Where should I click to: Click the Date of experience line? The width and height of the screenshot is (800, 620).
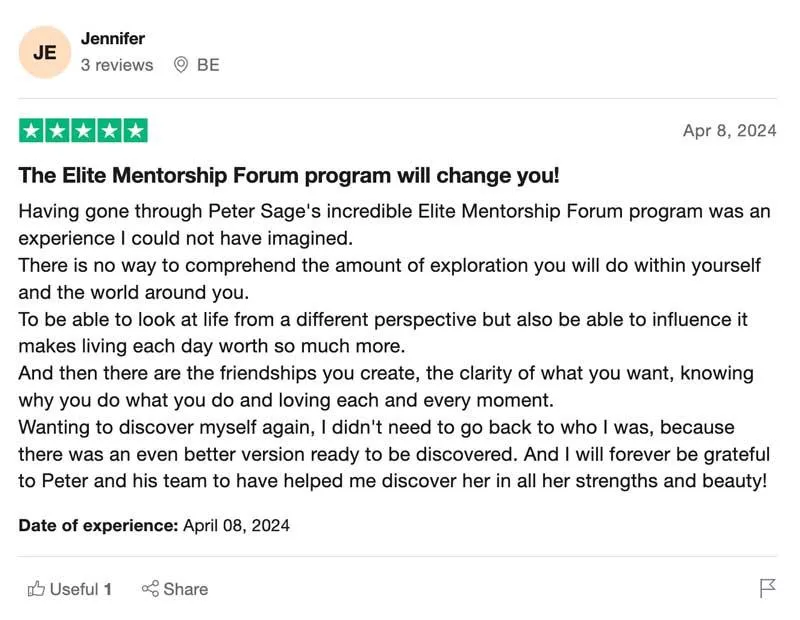(154, 525)
